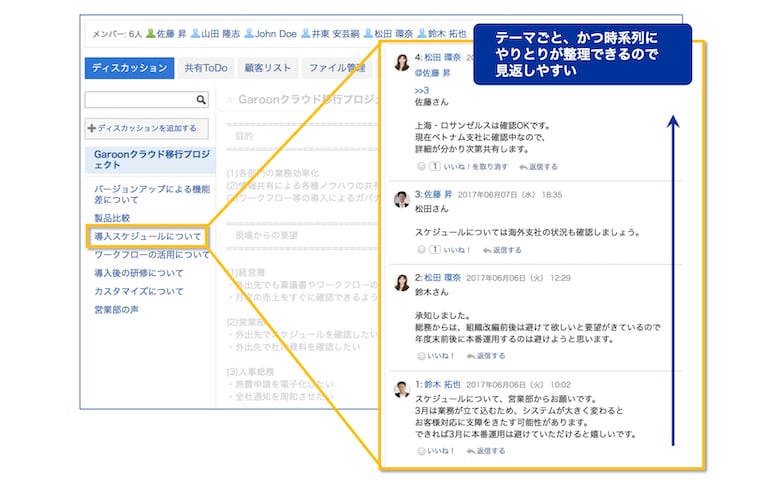Click avatar of comment 1 by 鈴木 拓也
The height and width of the screenshot is (480, 780).
tap(402, 389)
